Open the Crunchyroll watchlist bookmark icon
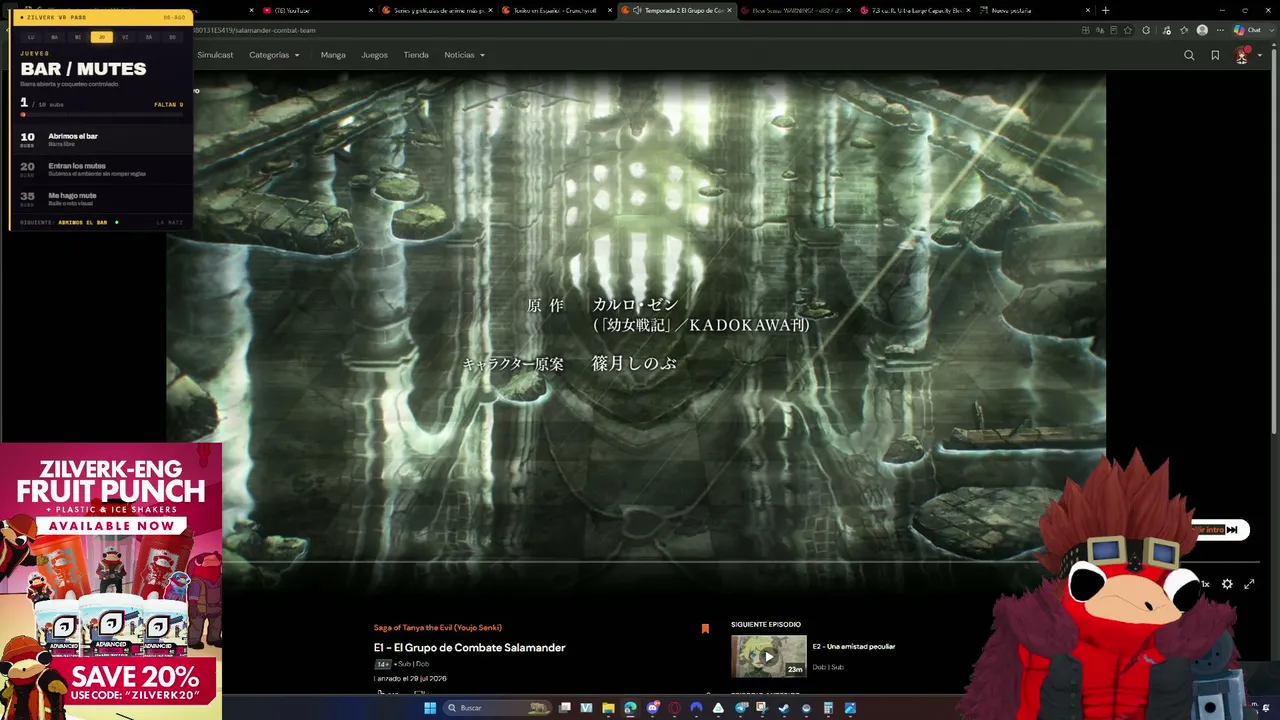This screenshot has height=720, width=1280. 1215,55
